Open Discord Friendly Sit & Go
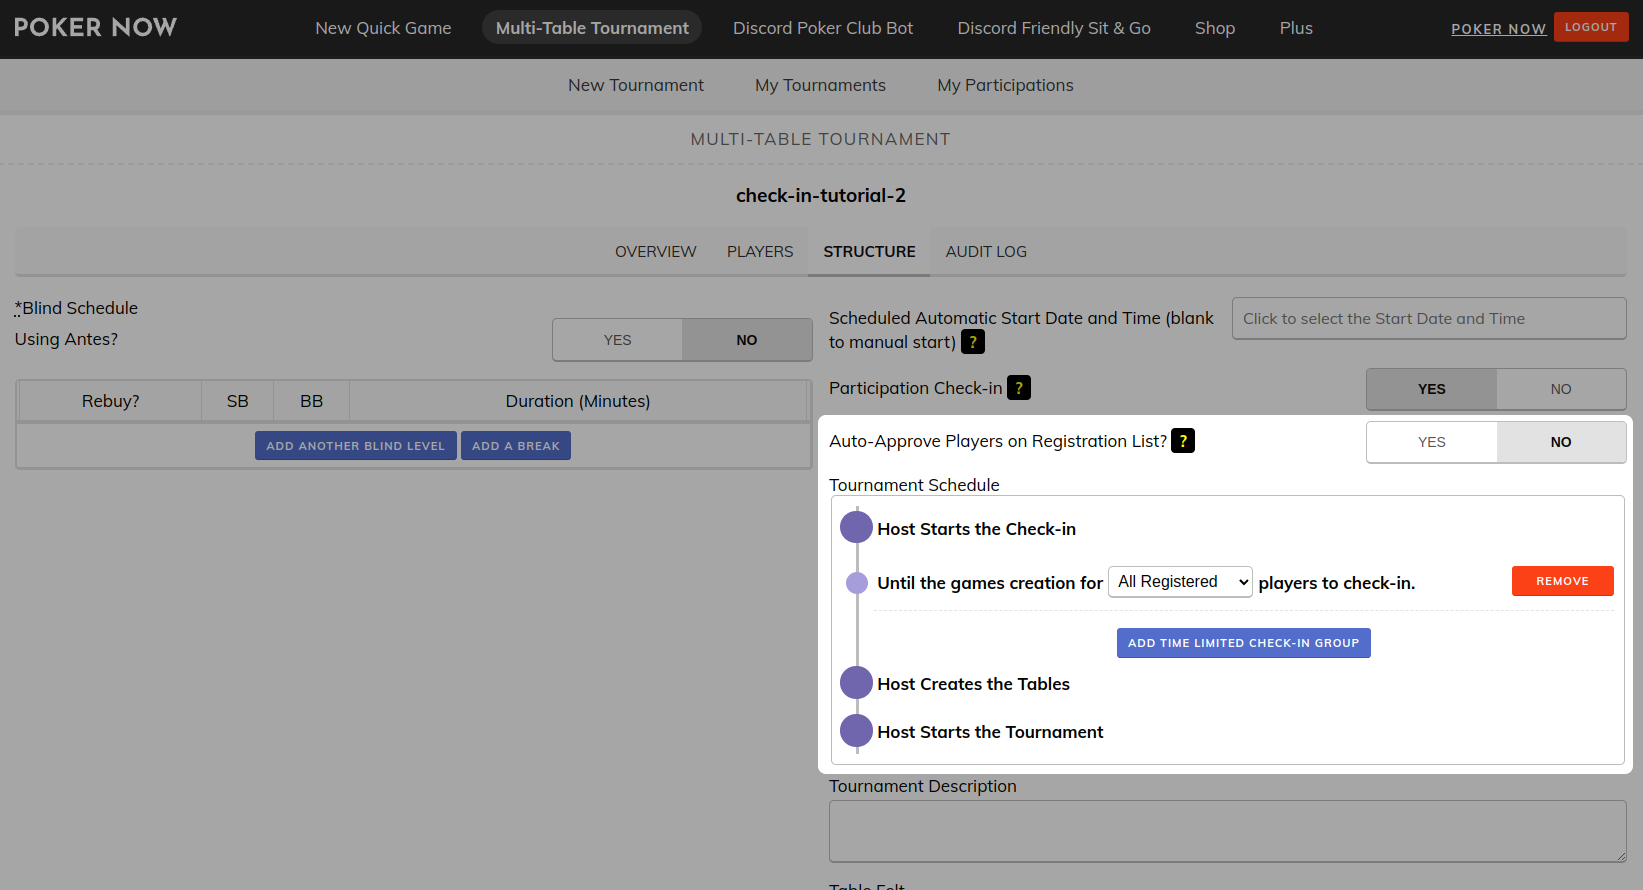This screenshot has width=1643, height=890. (x=1054, y=28)
